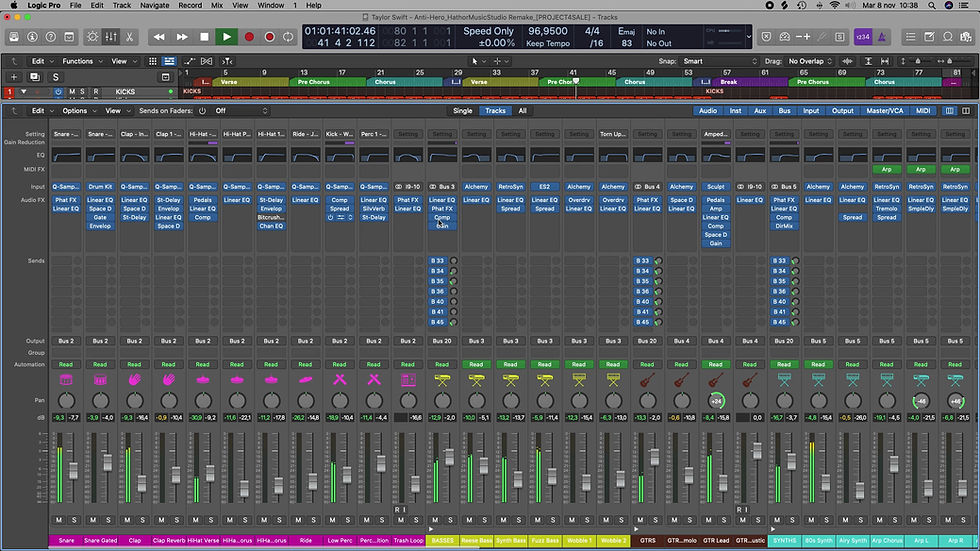Toggle the Audio channel filter button
This screenshot has height=551, width=980.
click(x=708, y=111)
